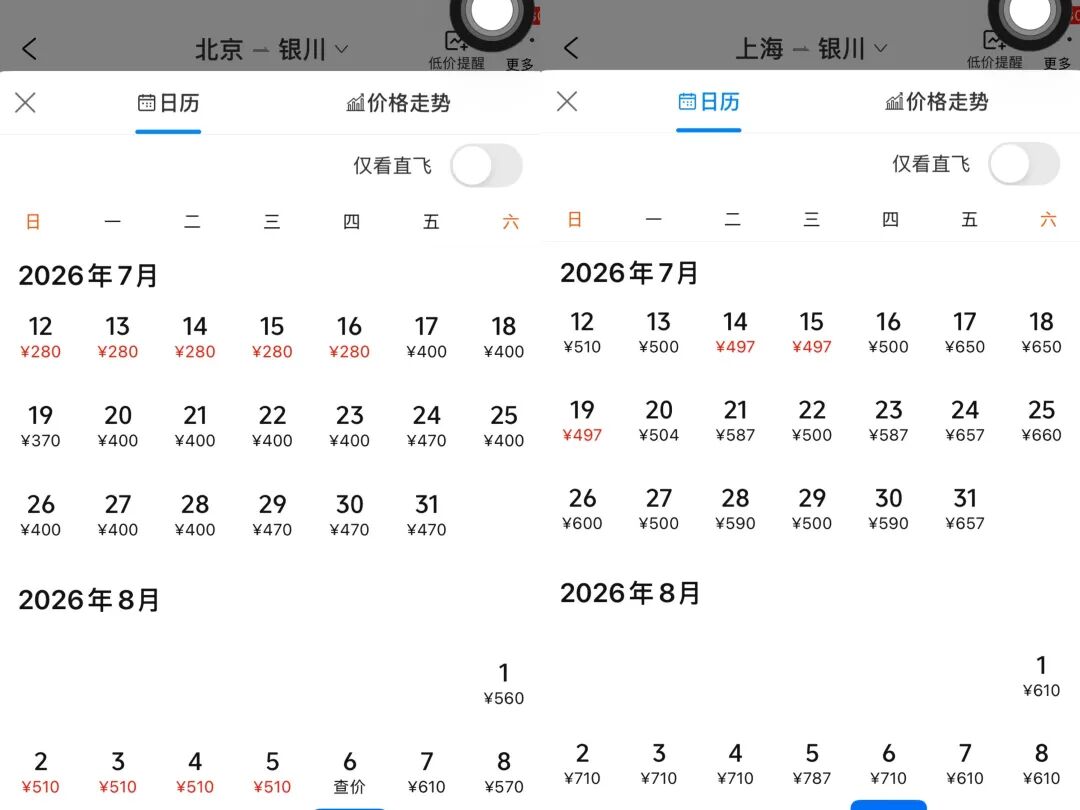
Task: Choose July 19 at ¥370 from 北京
Action: (41, 426)
